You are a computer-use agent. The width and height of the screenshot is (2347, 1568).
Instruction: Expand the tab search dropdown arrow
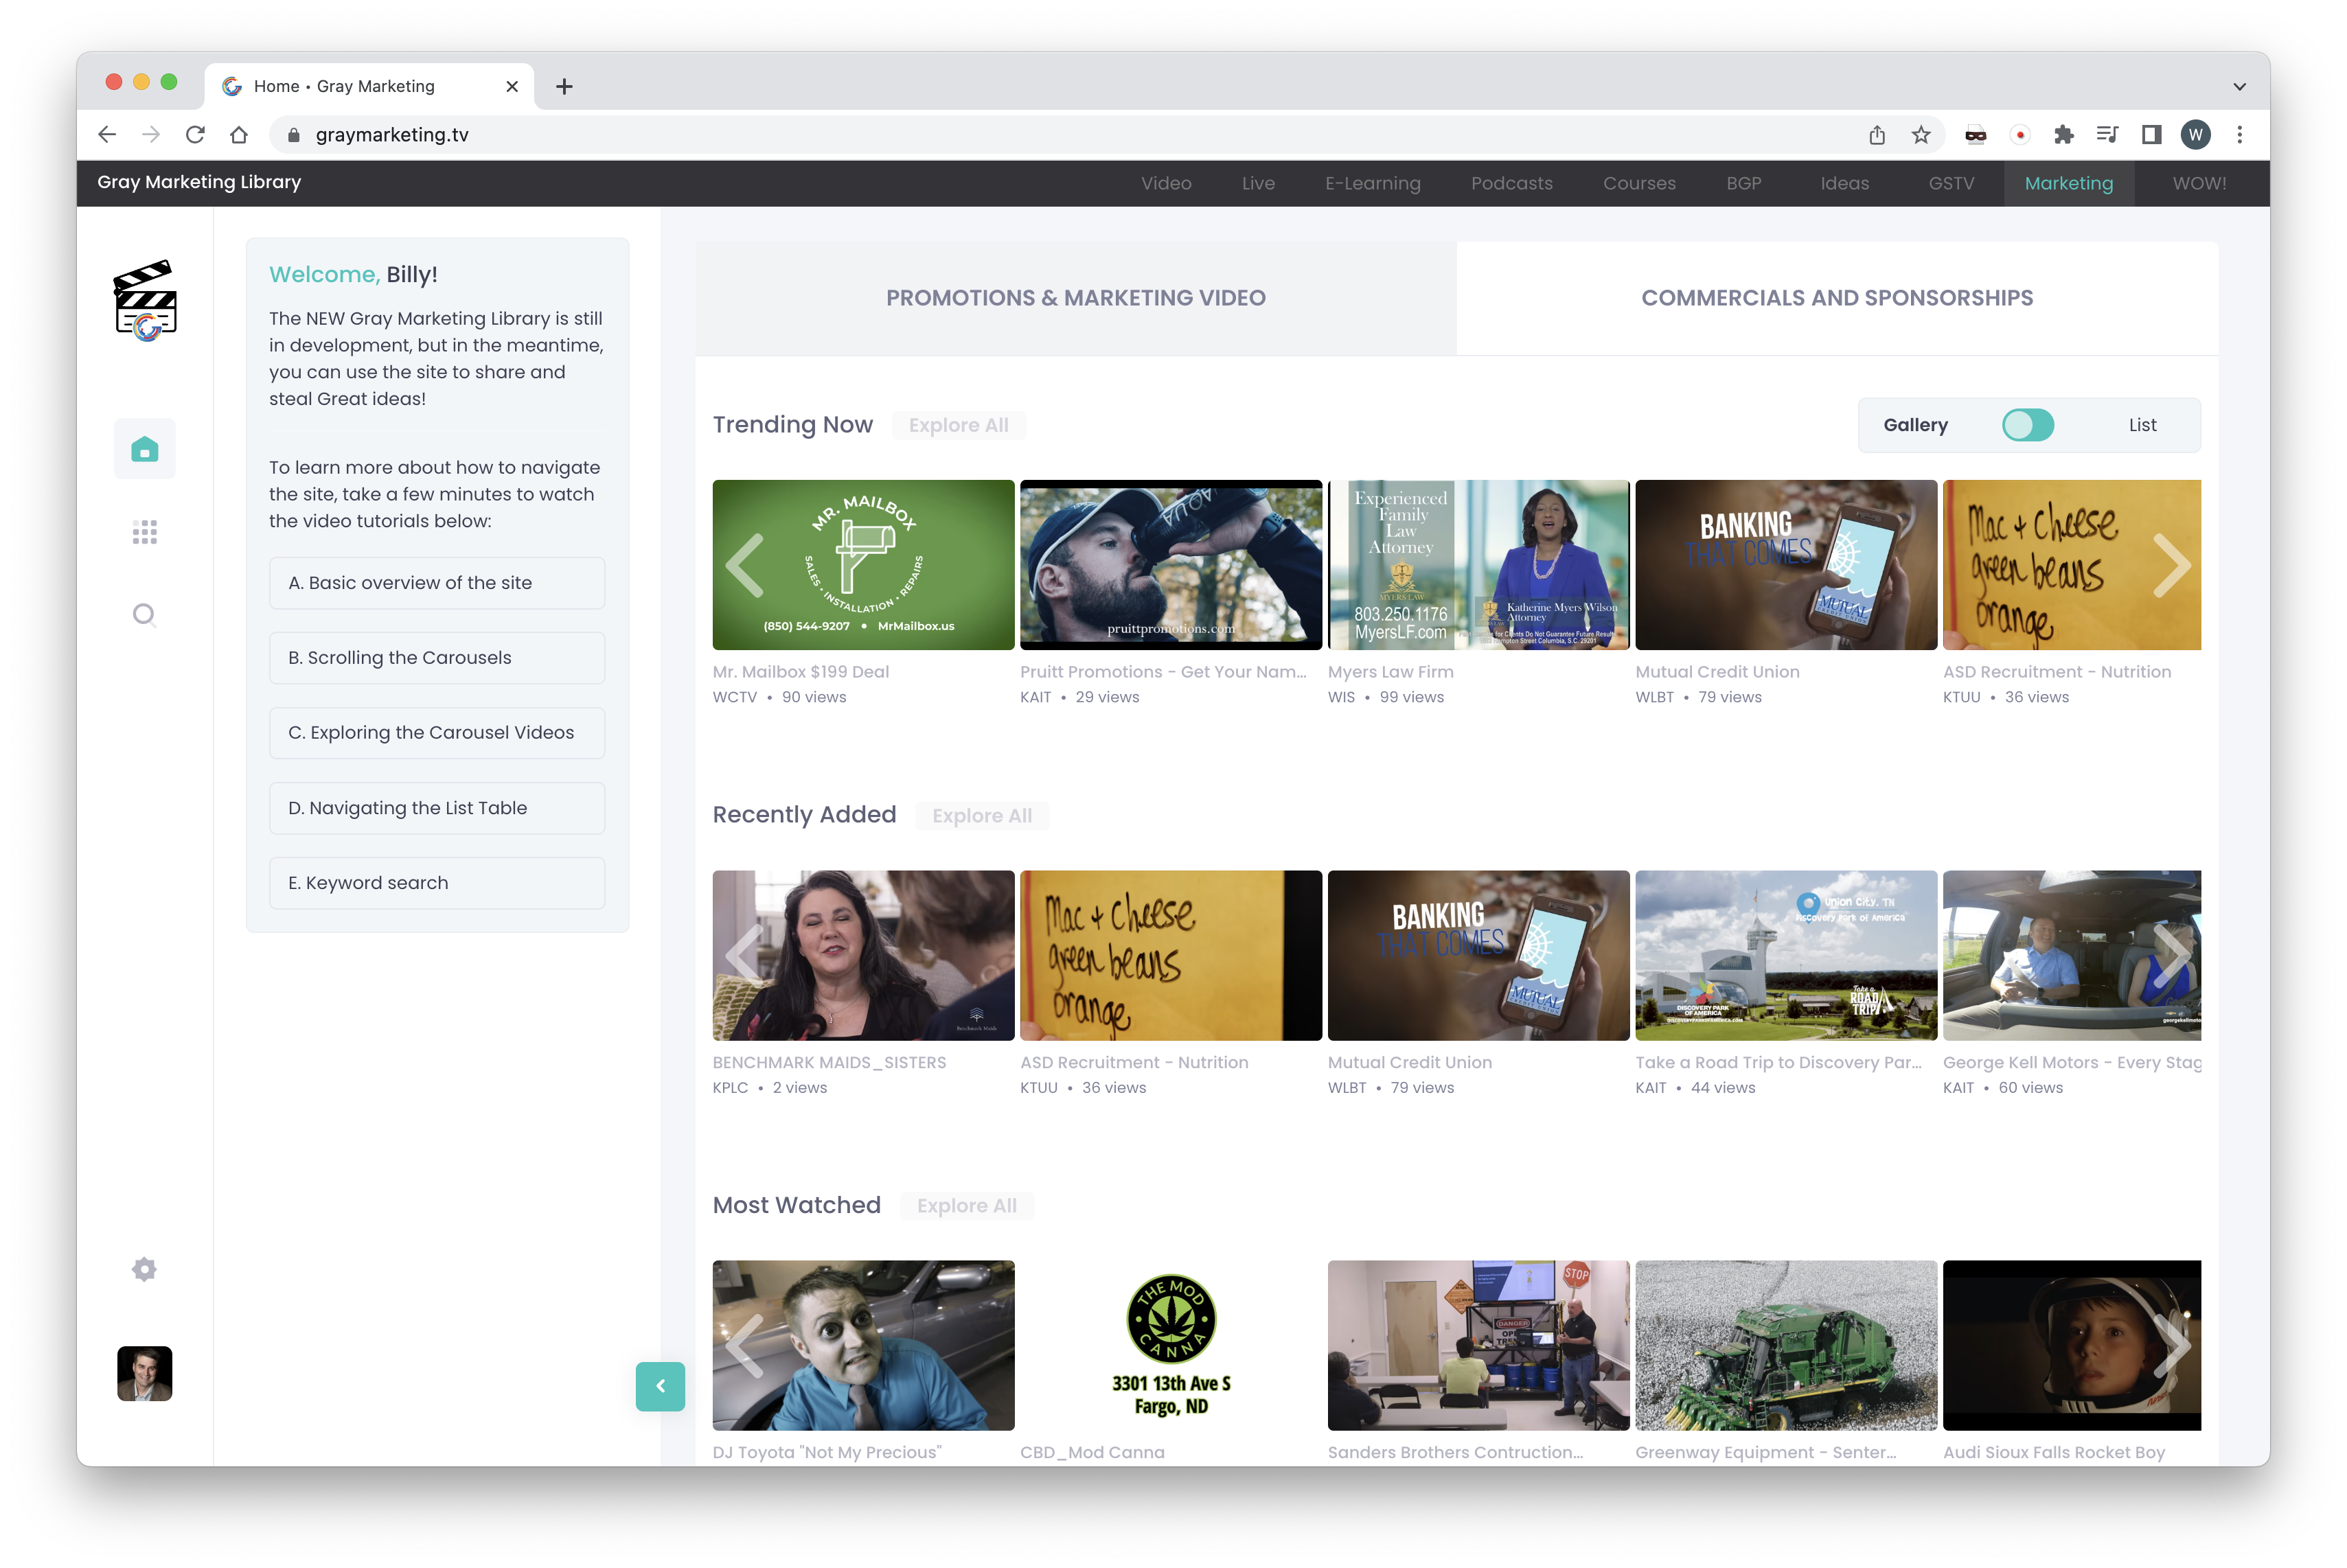(2239, 87)
